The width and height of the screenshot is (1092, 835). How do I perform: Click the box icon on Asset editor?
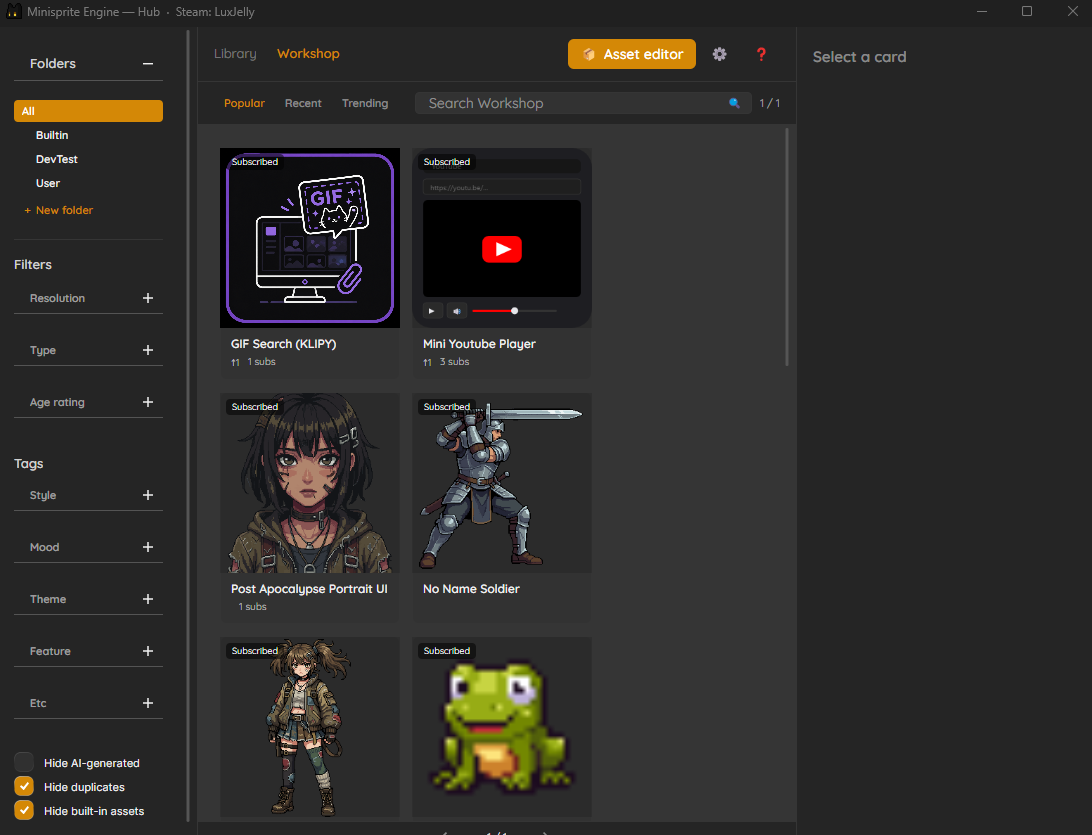[589, 54]
